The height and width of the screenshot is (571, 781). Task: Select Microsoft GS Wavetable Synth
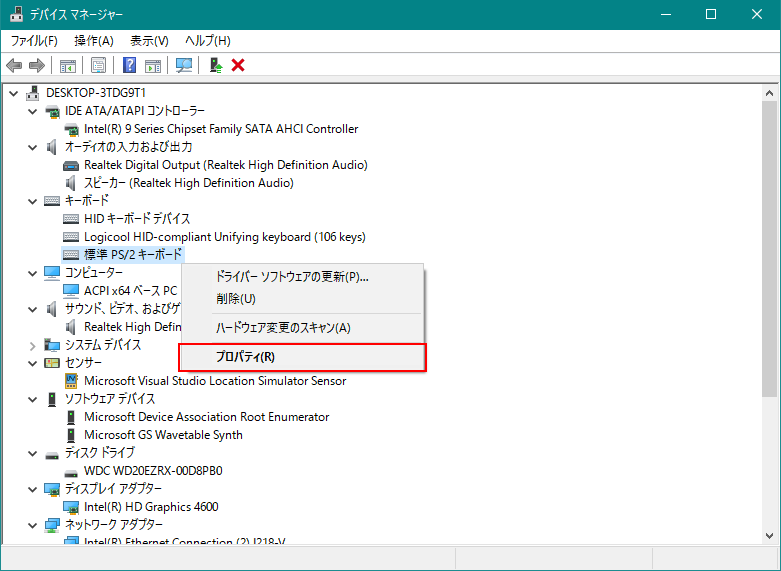163,435
